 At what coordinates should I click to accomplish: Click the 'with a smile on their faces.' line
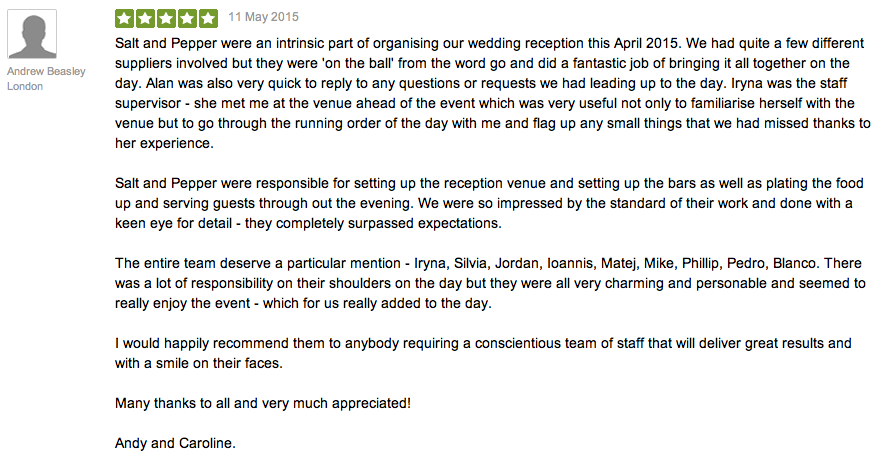[199, 363]
